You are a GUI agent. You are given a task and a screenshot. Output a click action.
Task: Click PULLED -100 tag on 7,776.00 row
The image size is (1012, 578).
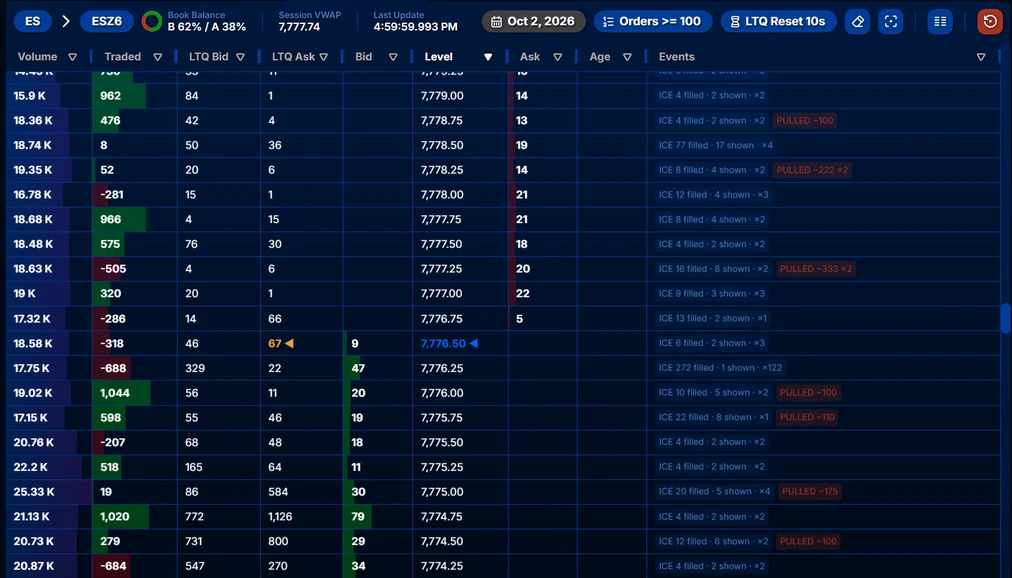coord(808,393)
